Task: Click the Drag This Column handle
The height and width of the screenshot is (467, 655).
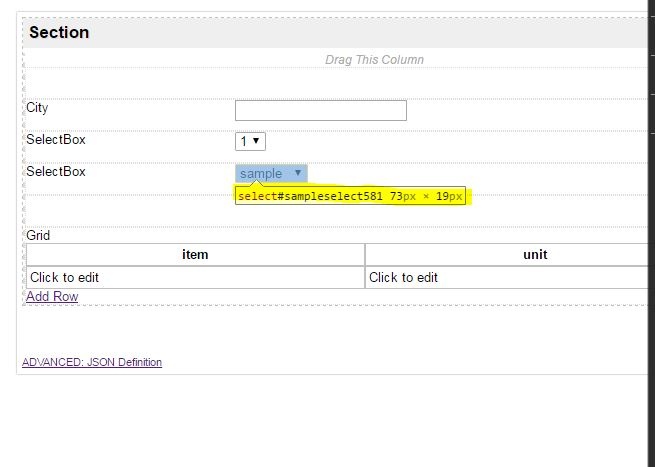Action: pyautogui.click(x=374, y=60)
